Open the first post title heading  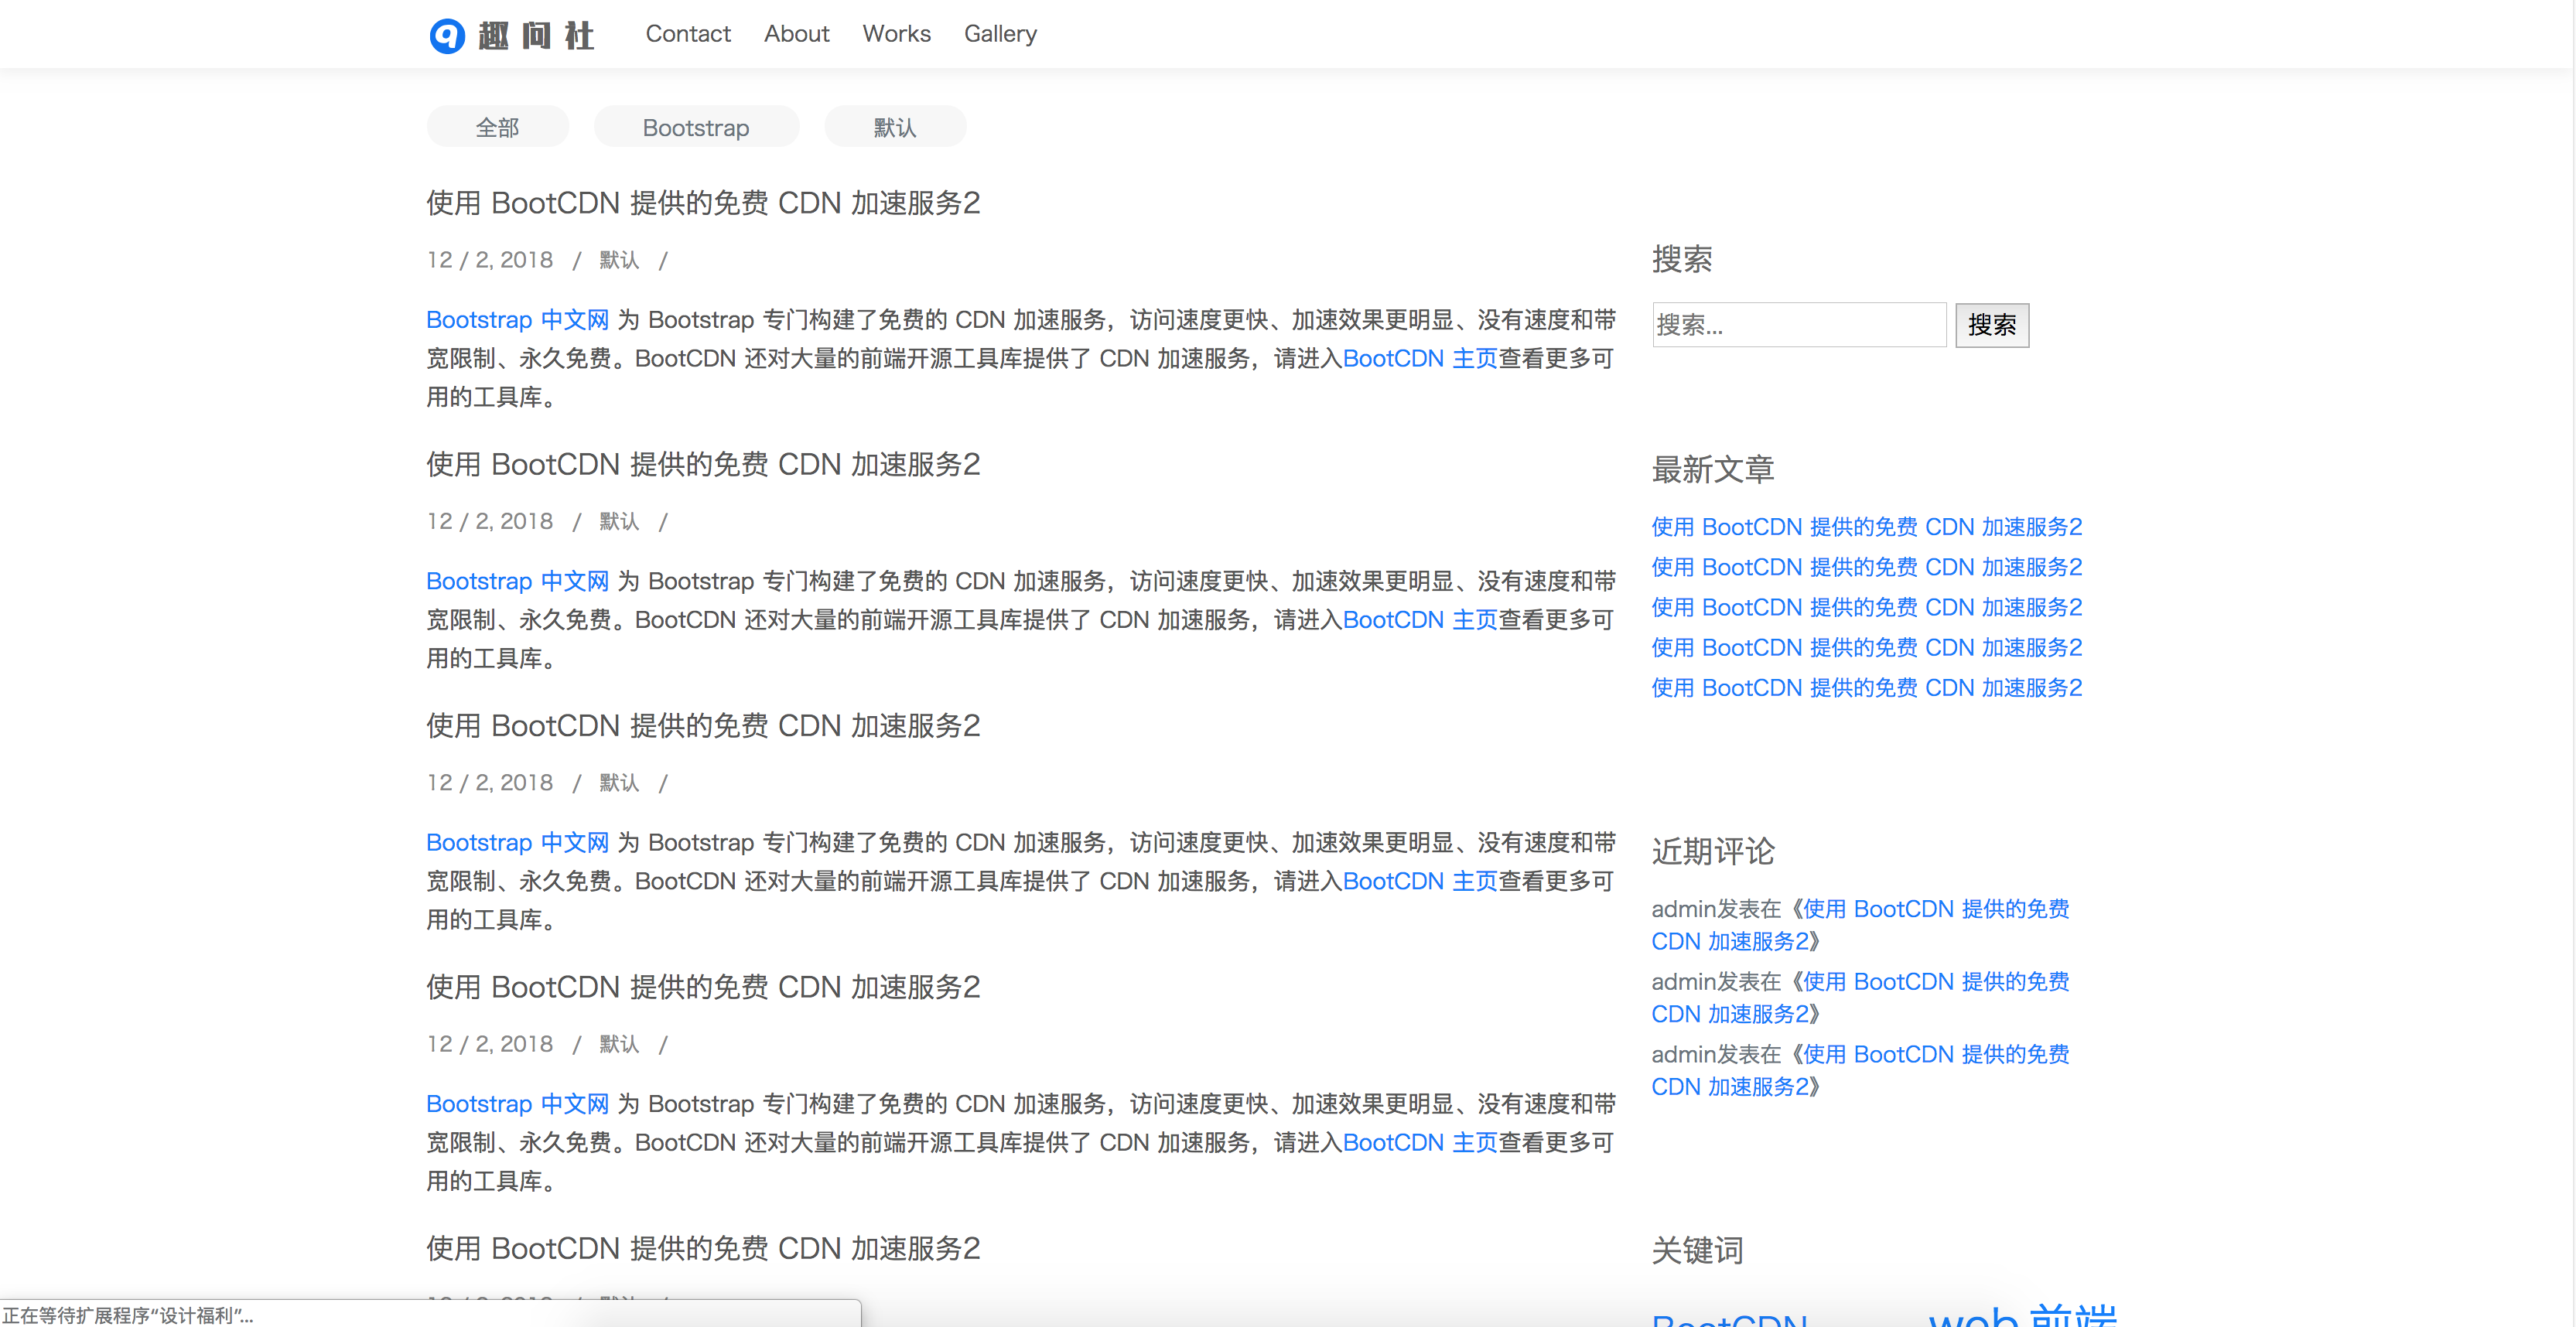(703, 203)
